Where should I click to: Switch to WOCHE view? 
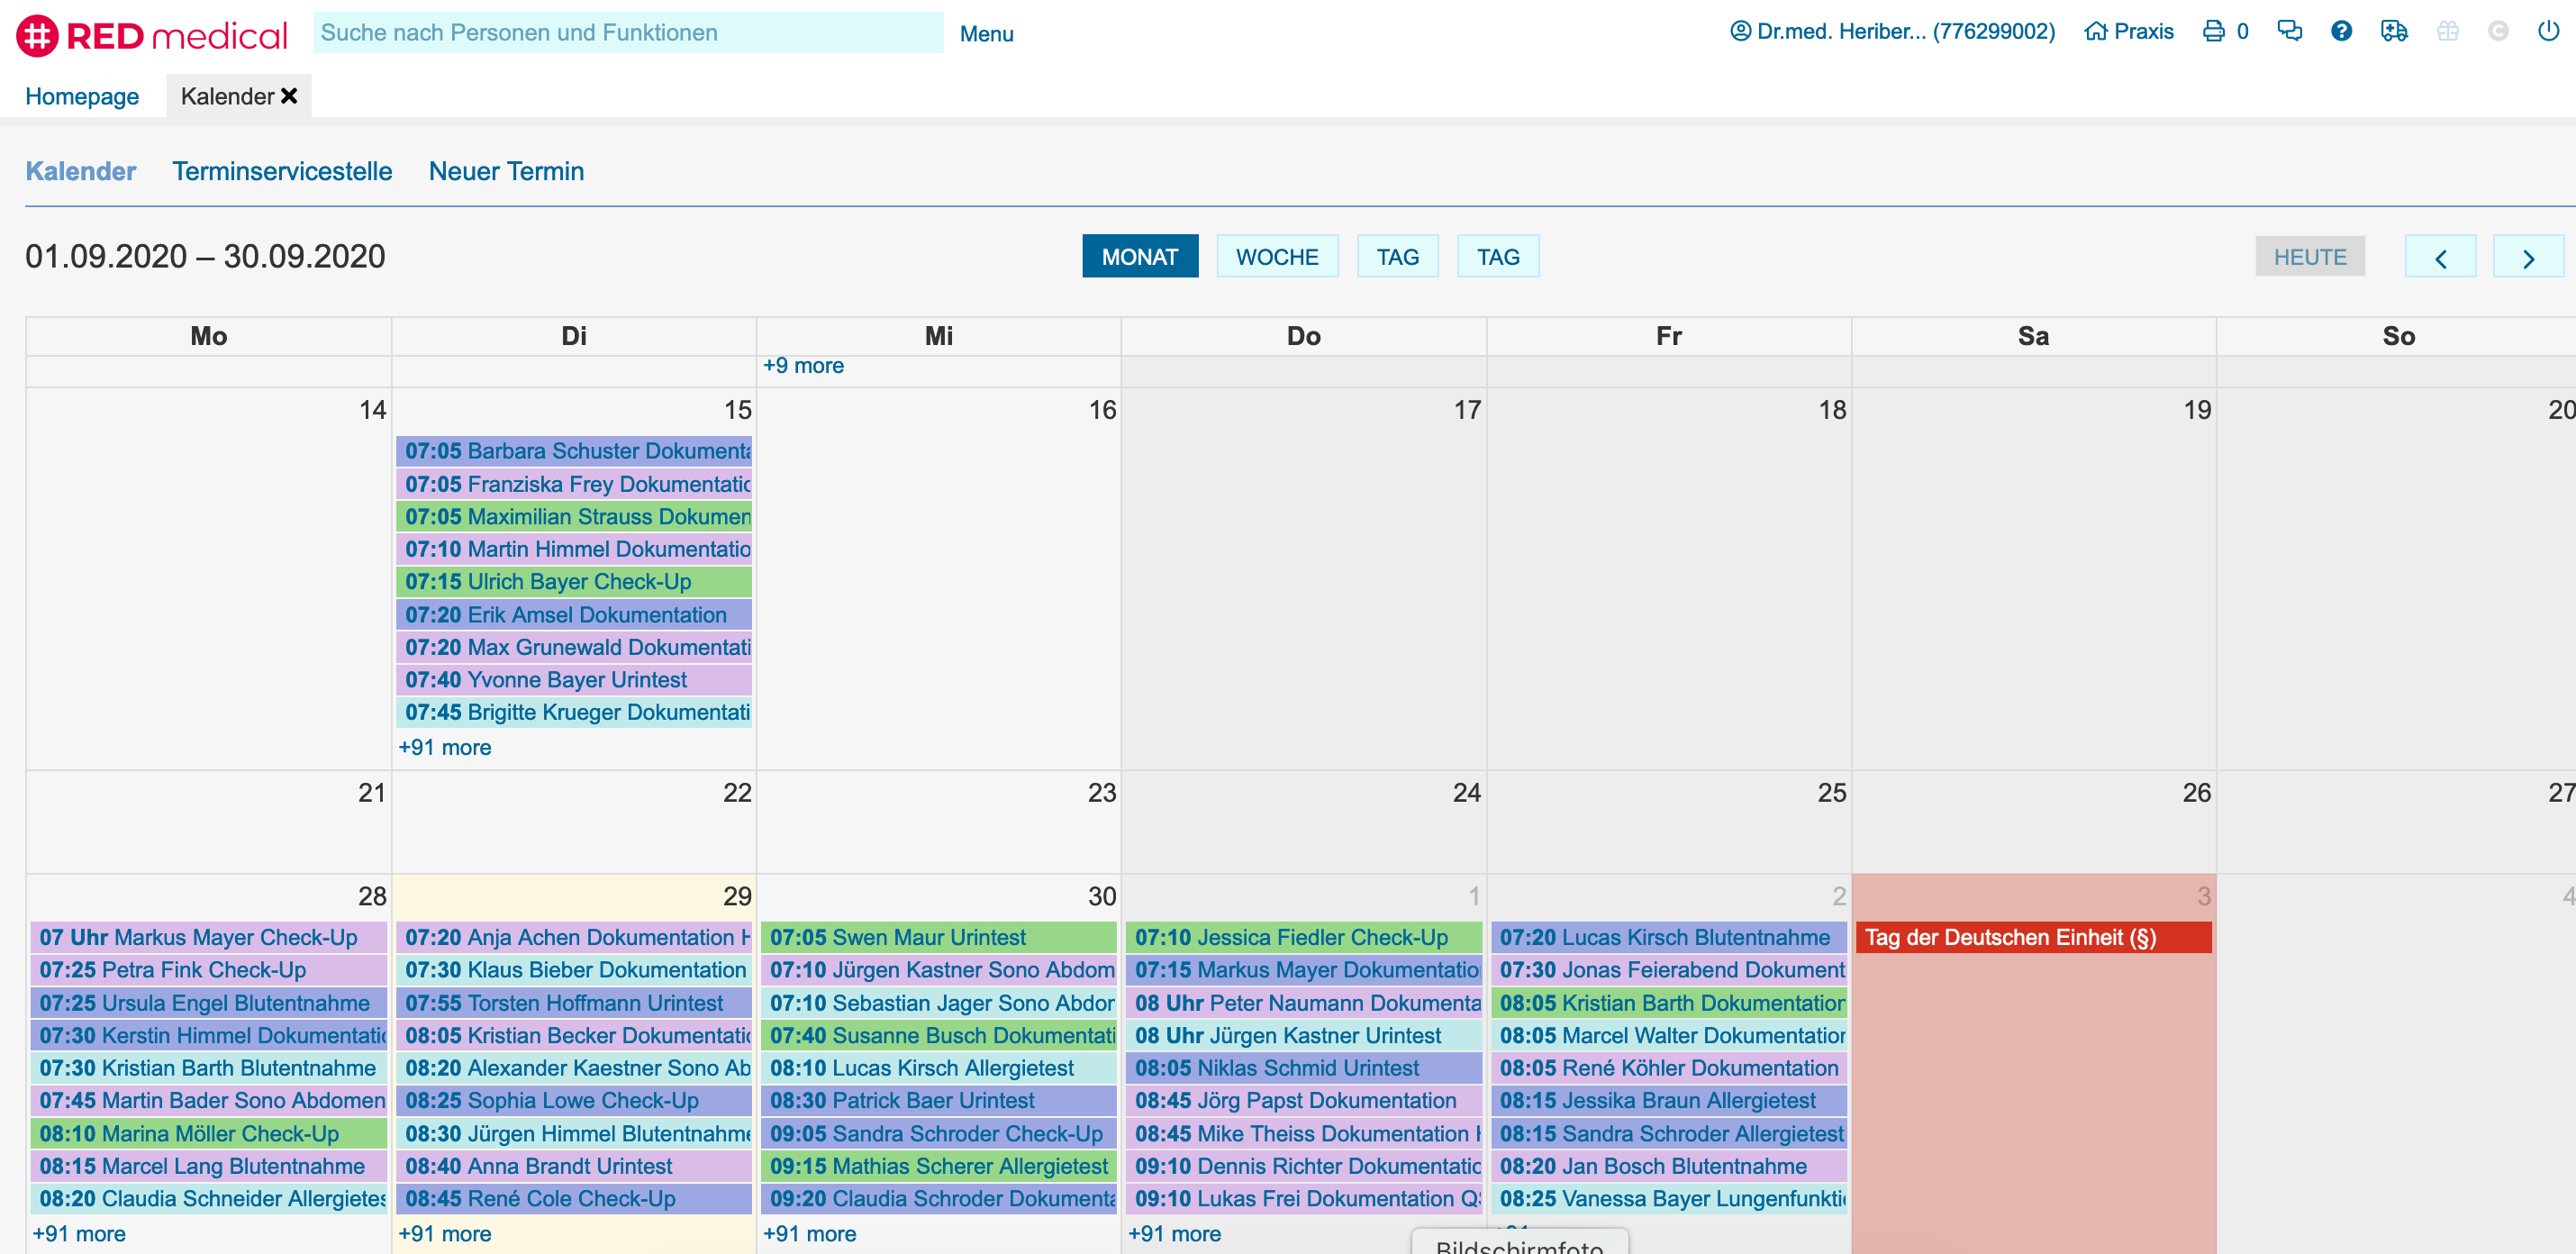point(1276,257)
